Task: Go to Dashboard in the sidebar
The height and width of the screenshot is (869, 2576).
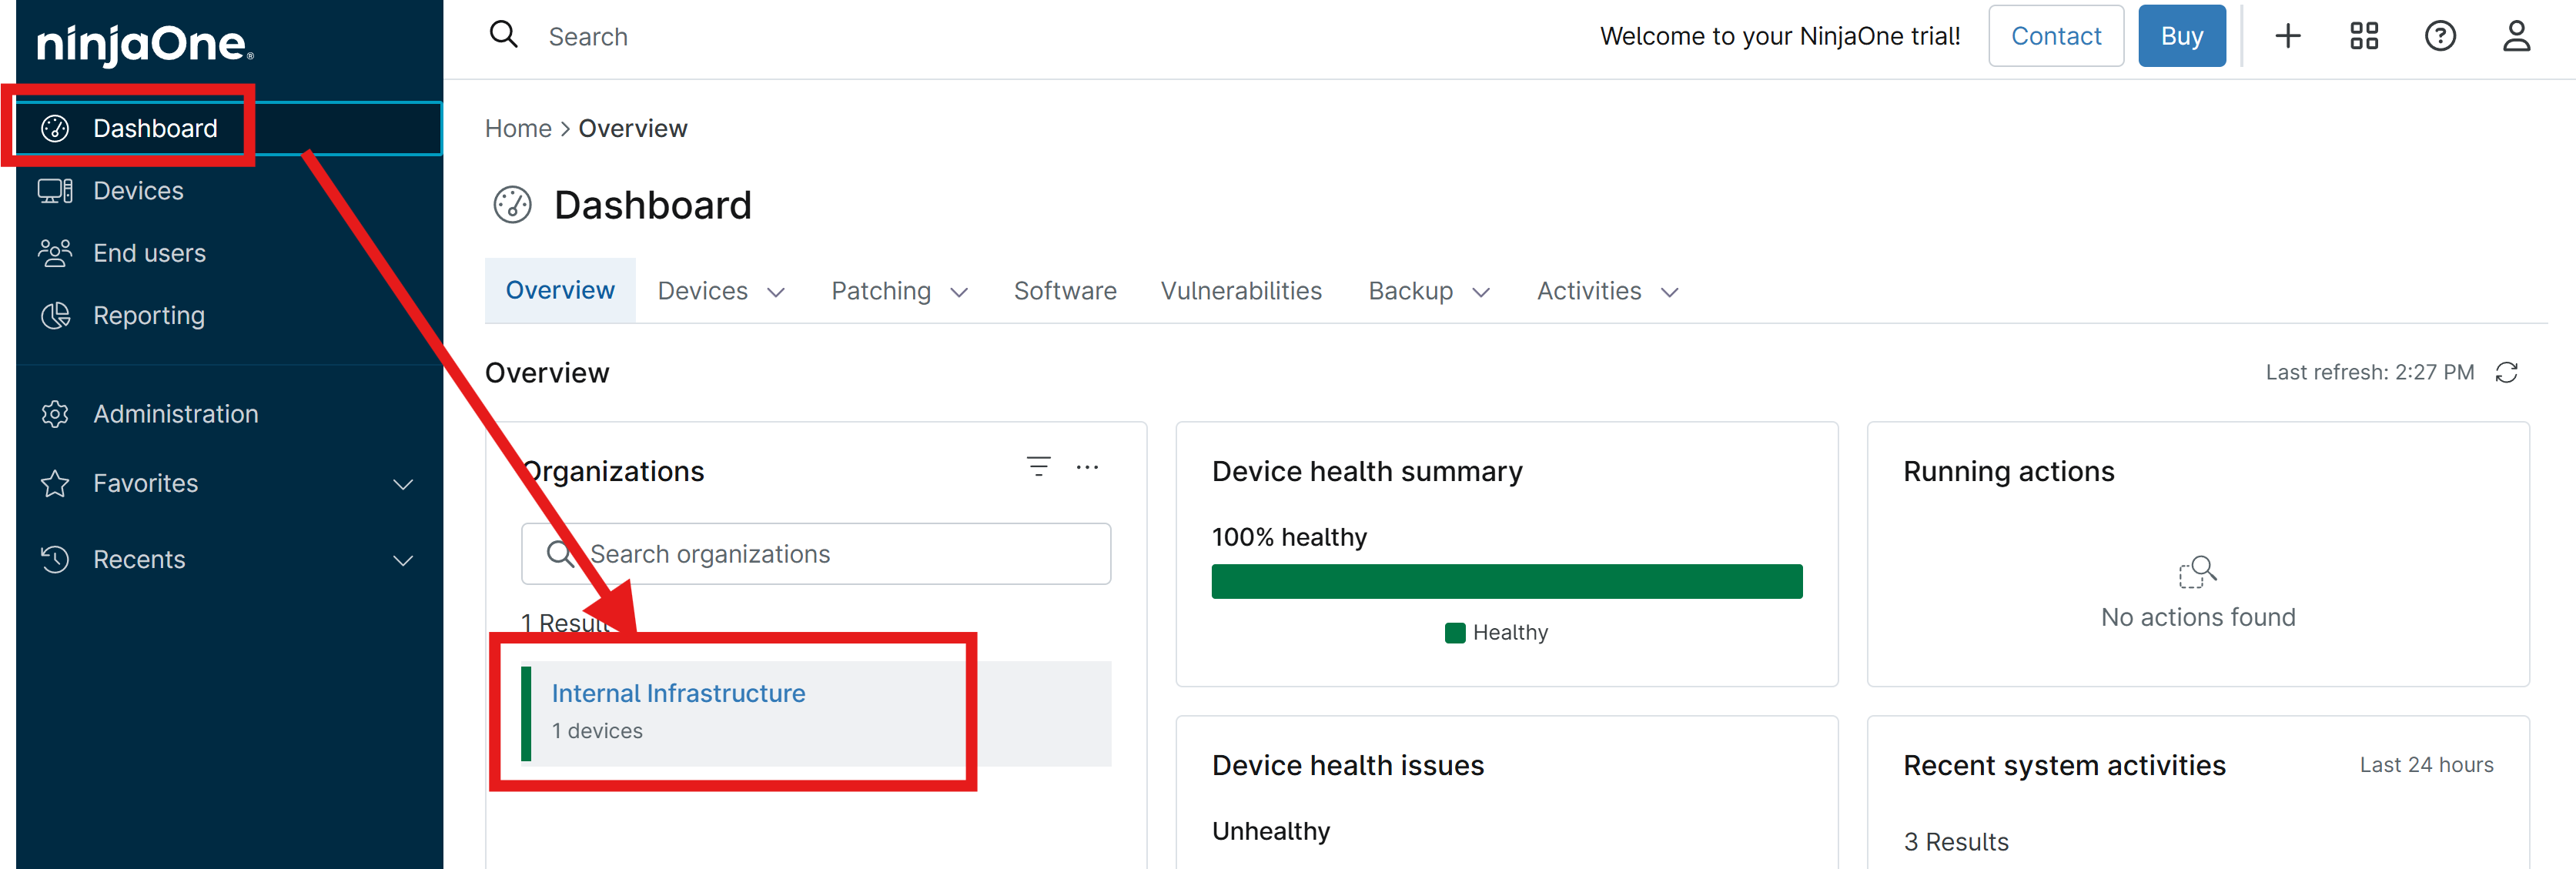Action: pyautogui.click(x=229, y=128)
